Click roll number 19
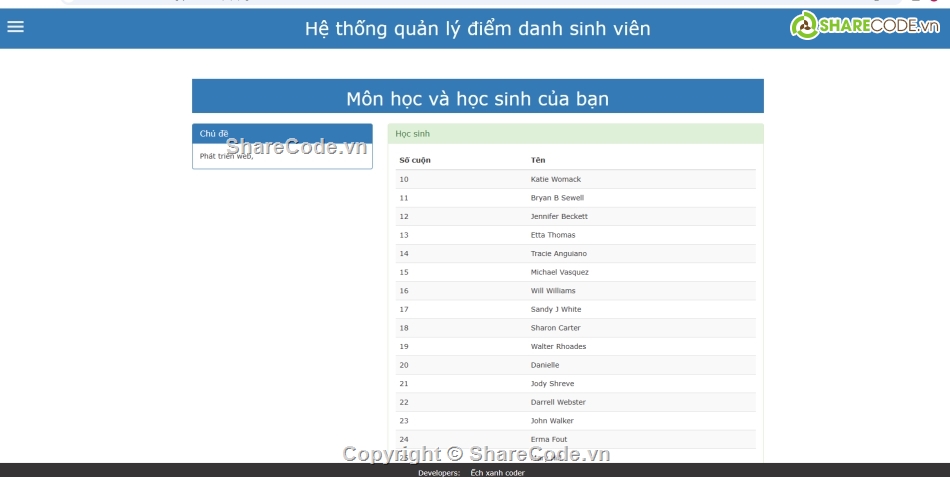This screenshot has width=950, height=477. (x=404, y=347)
